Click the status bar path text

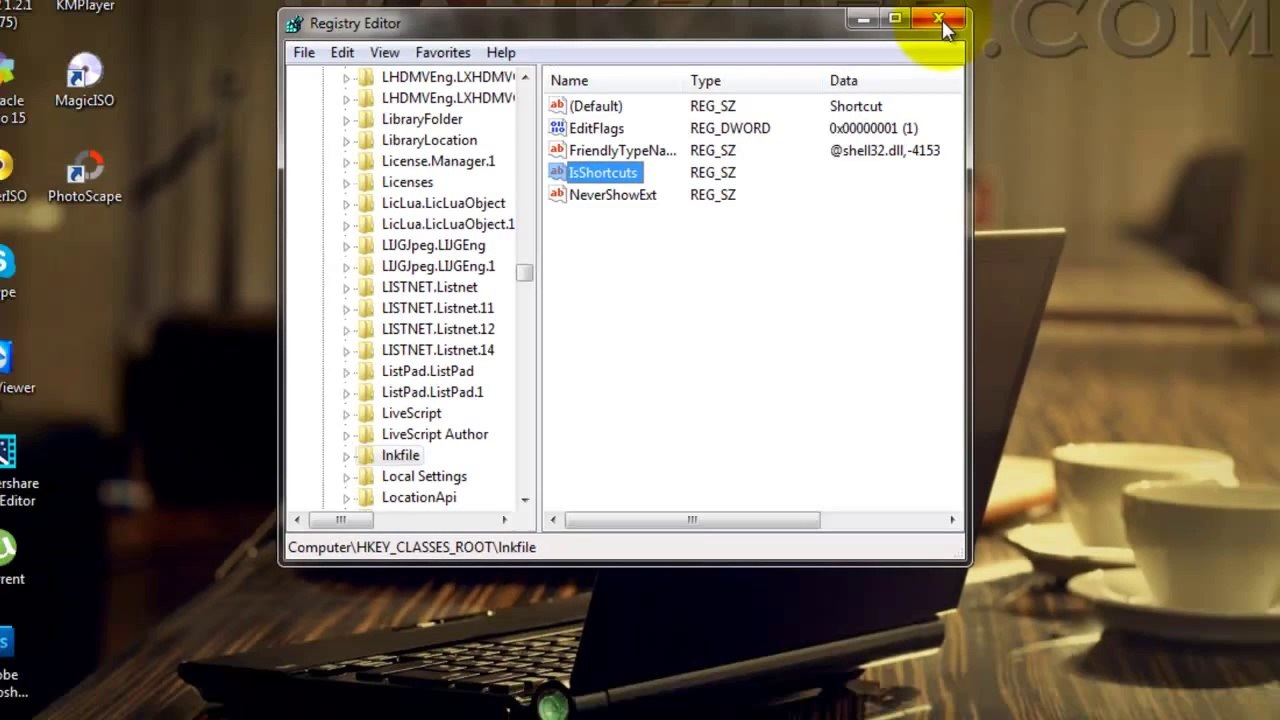point(412,547)
